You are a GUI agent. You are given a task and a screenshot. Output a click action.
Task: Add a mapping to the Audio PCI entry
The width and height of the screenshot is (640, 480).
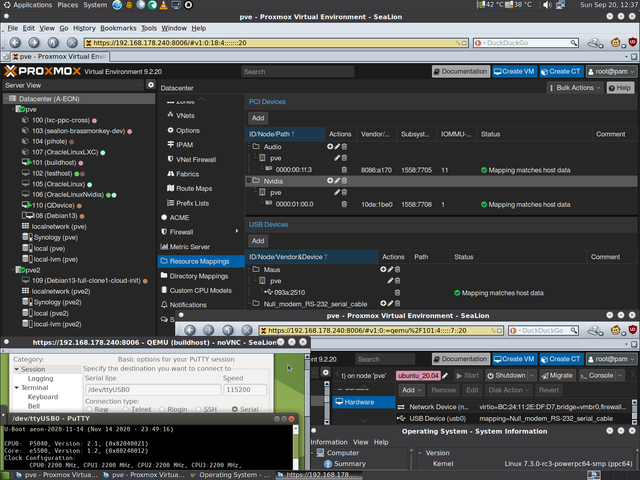pyautogui.click(x=330, y=147)
